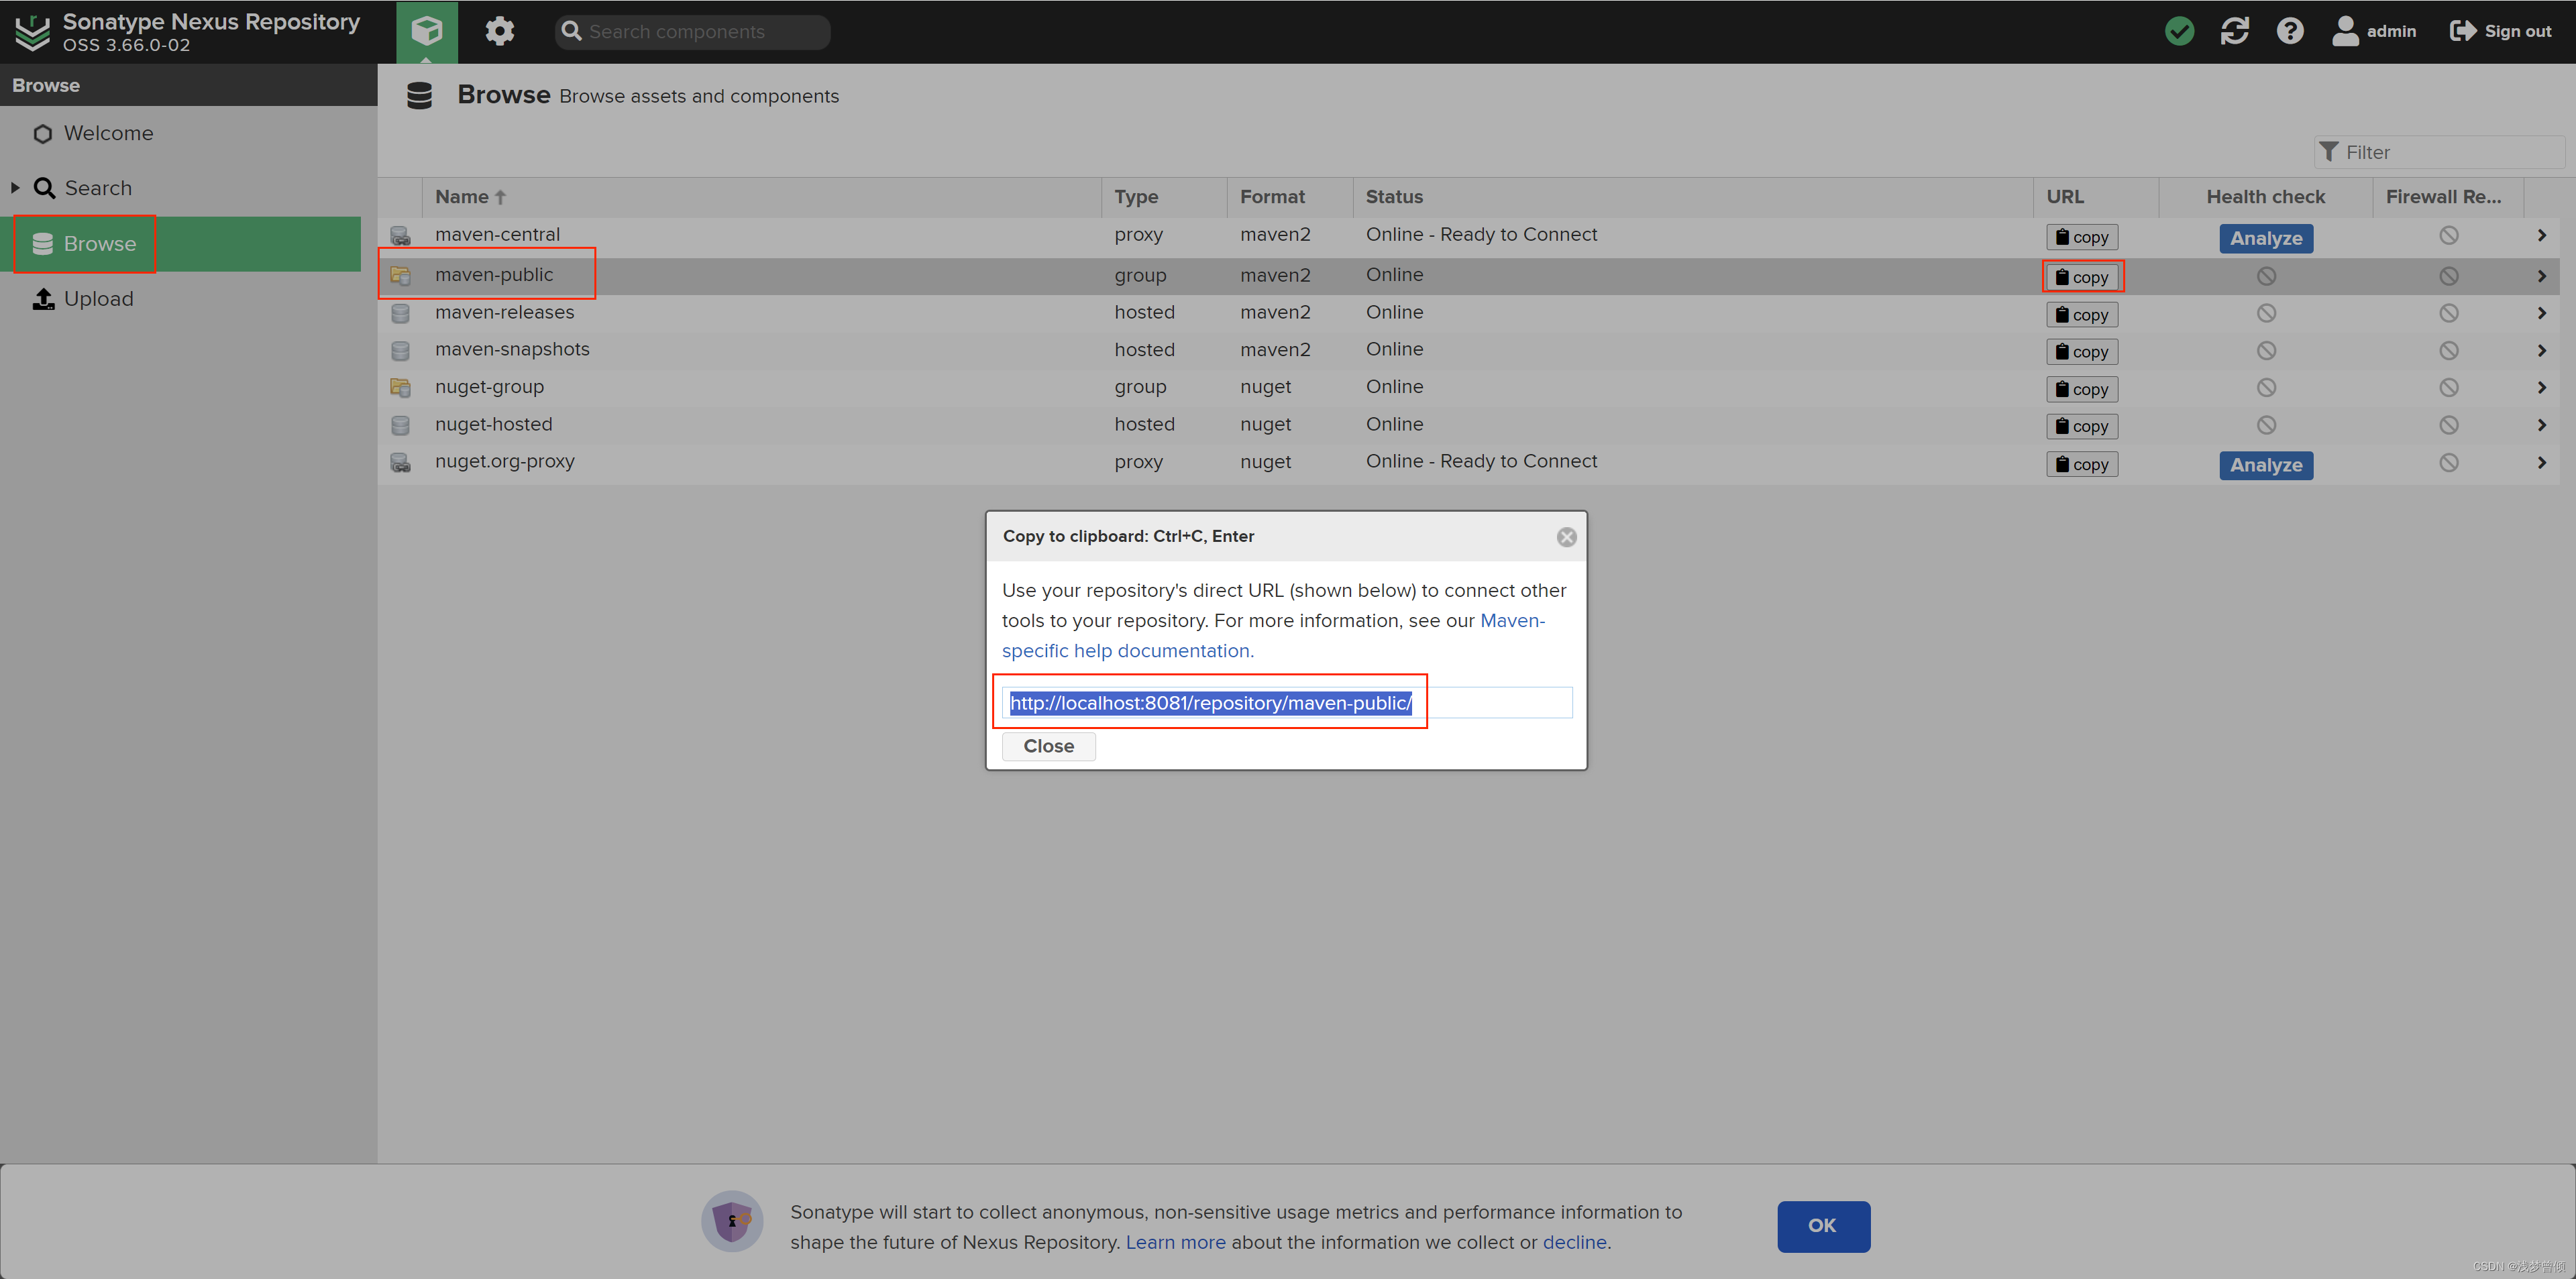
Task: Click the Health check column header
Action: 2265,197
